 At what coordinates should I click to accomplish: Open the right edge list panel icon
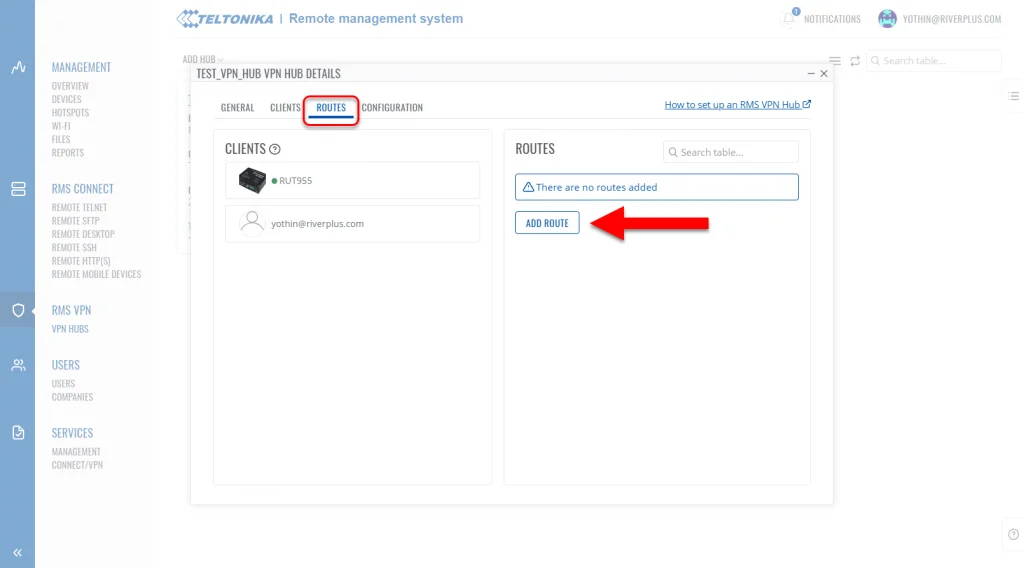coord(1014,96)
